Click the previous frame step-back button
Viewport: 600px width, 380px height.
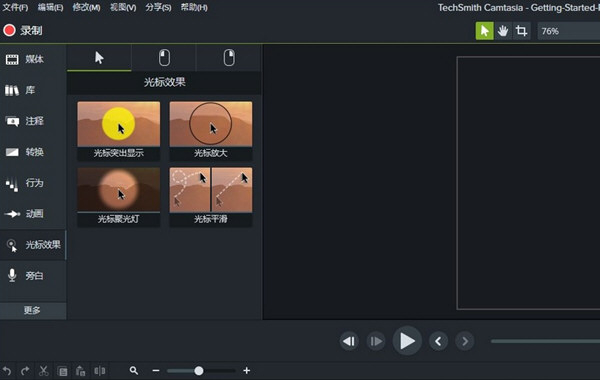(349, 341)
